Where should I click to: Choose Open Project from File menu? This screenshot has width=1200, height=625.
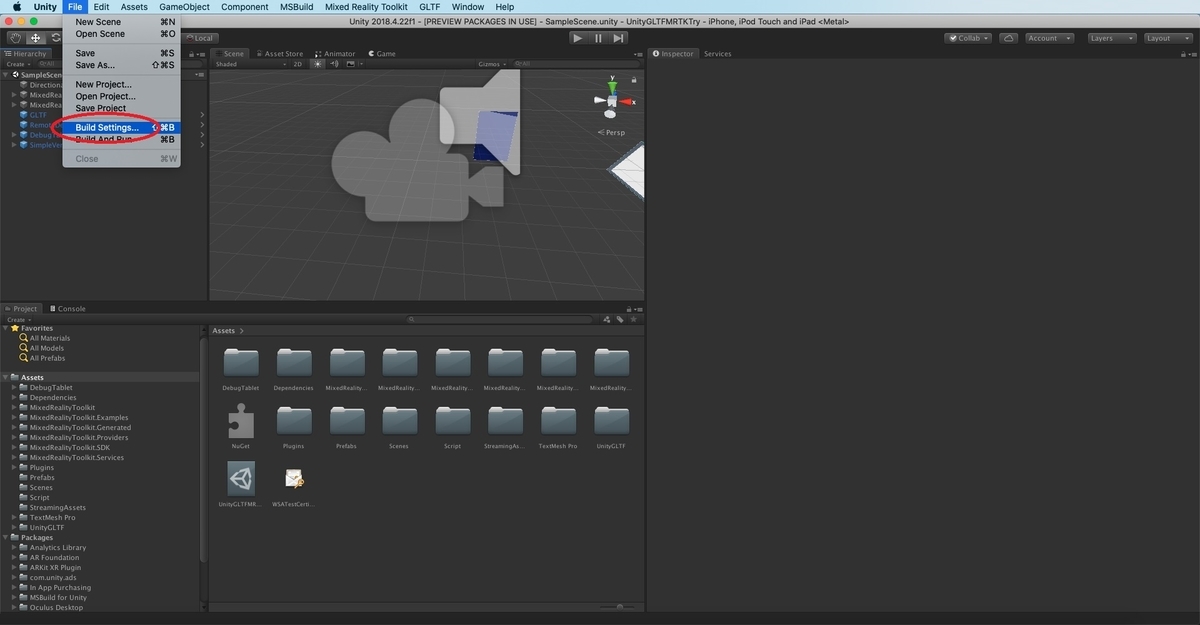(121, 97)
